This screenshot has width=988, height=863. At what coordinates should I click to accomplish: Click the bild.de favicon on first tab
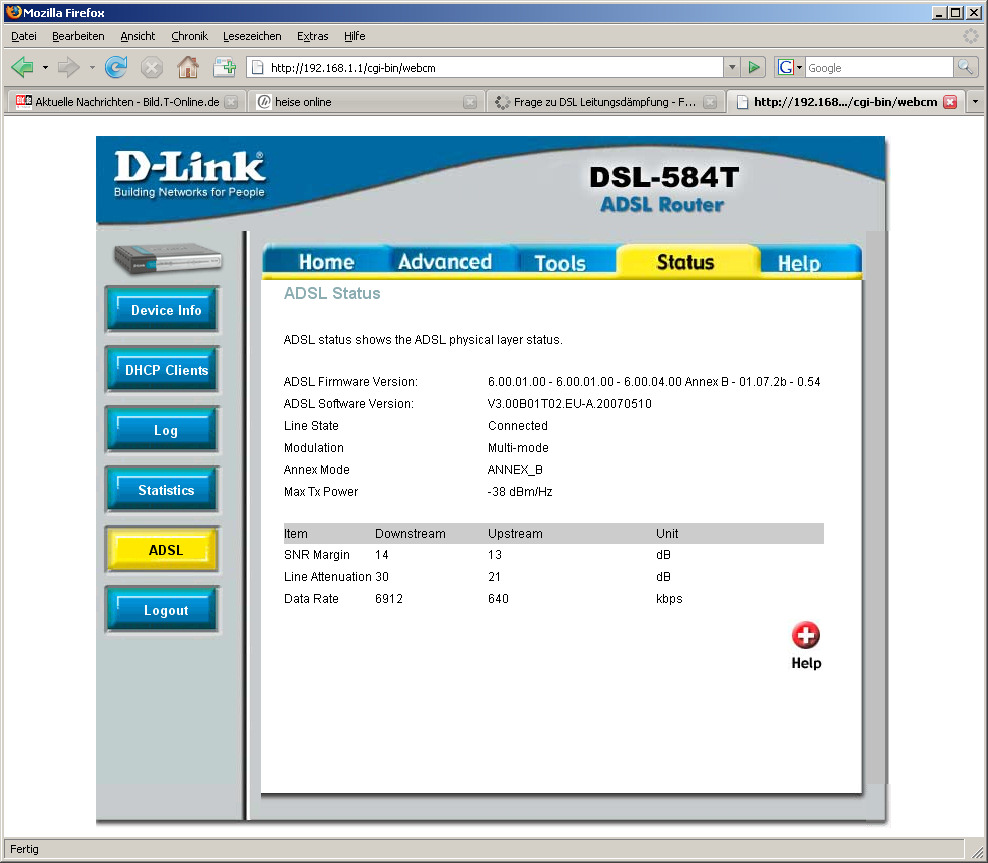[x=24, y=101]
